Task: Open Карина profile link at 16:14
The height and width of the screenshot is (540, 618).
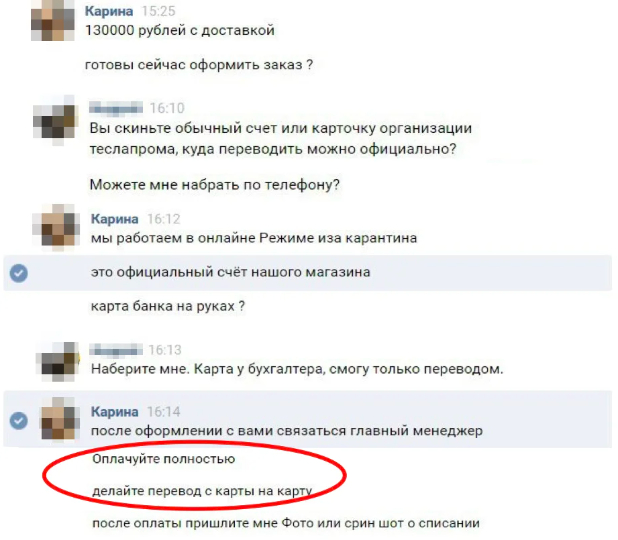Action: (x=115, y=412)
